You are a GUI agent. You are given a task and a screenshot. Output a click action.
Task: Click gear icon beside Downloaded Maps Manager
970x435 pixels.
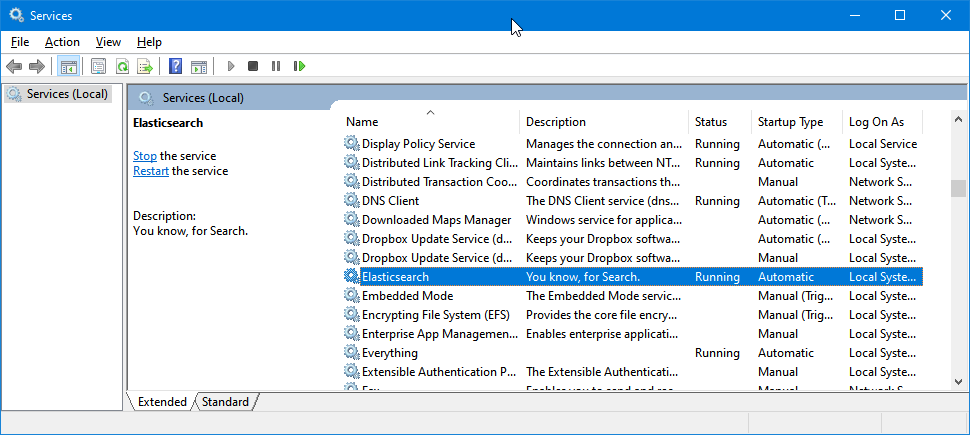(351, 220)
